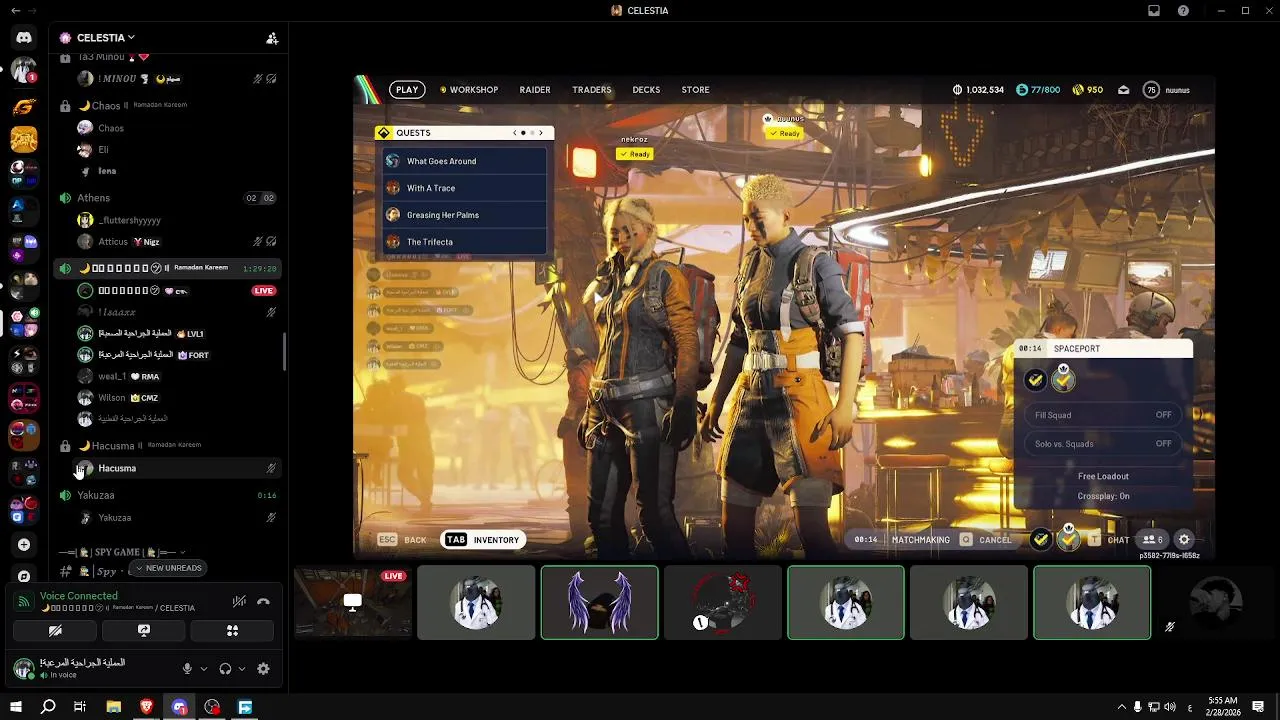
Task: Select RAIDER tab in game stream
Action: click(x=535, y=90)
